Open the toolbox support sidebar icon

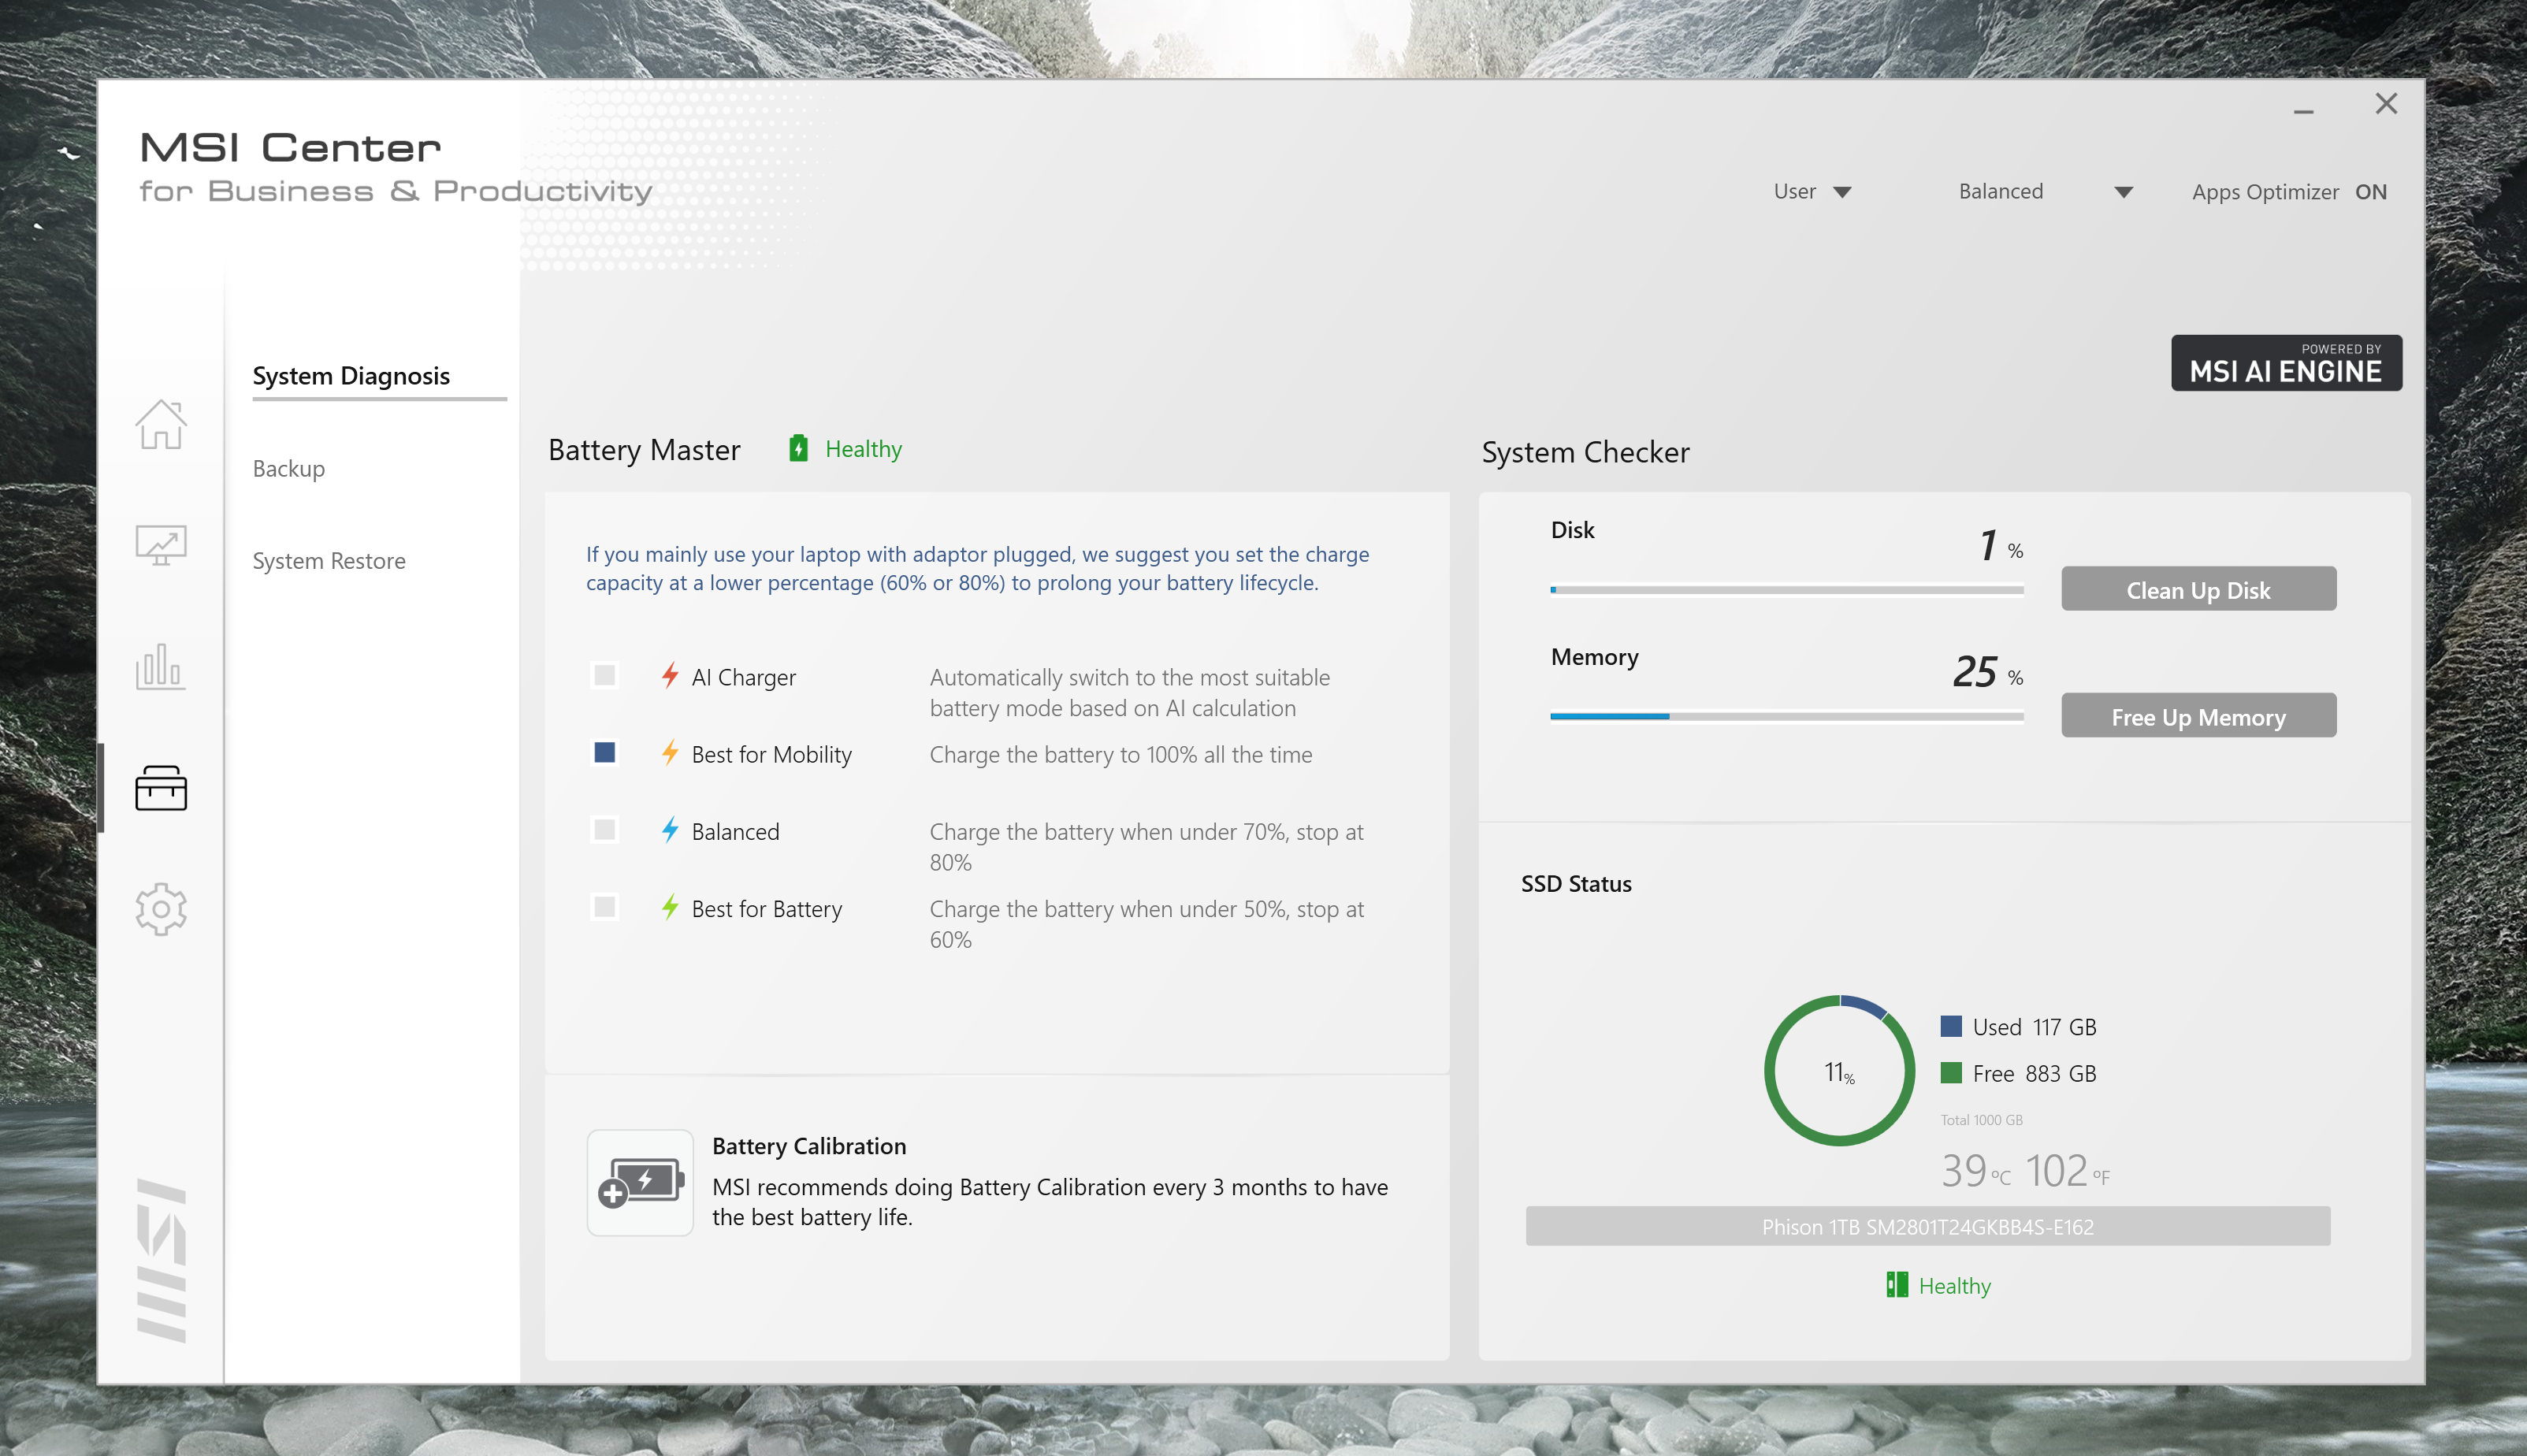[161, 788]
